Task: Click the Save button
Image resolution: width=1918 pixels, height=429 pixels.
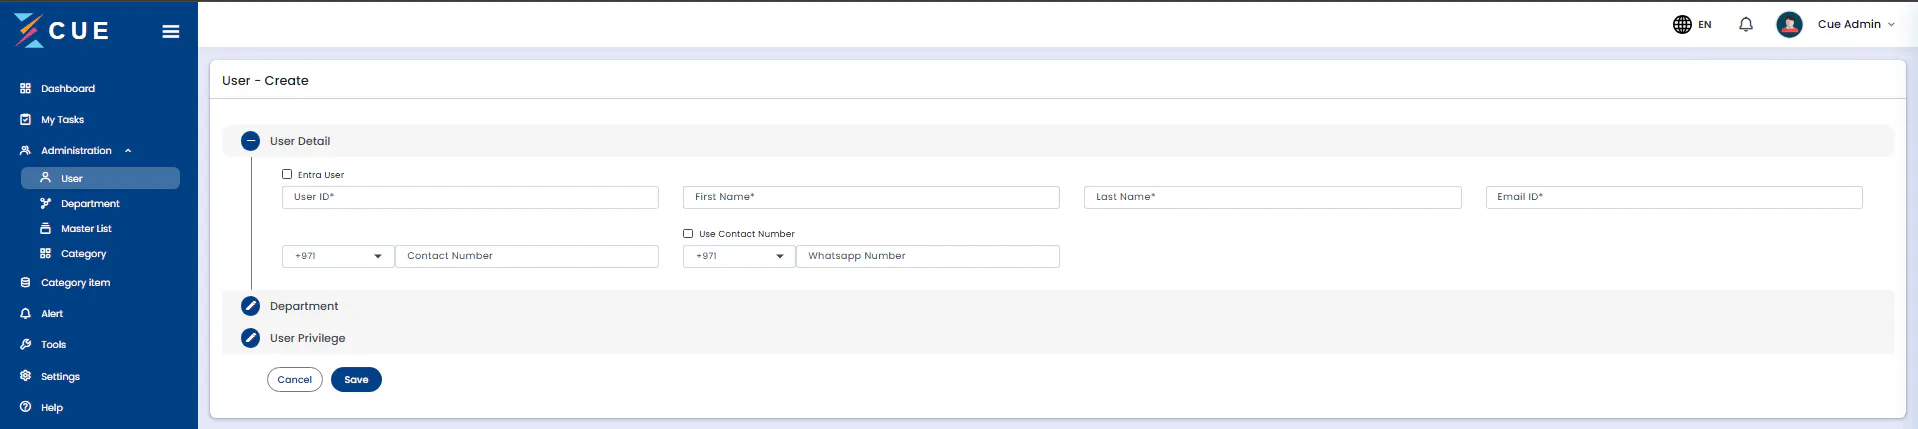Action: pos(356,380)
